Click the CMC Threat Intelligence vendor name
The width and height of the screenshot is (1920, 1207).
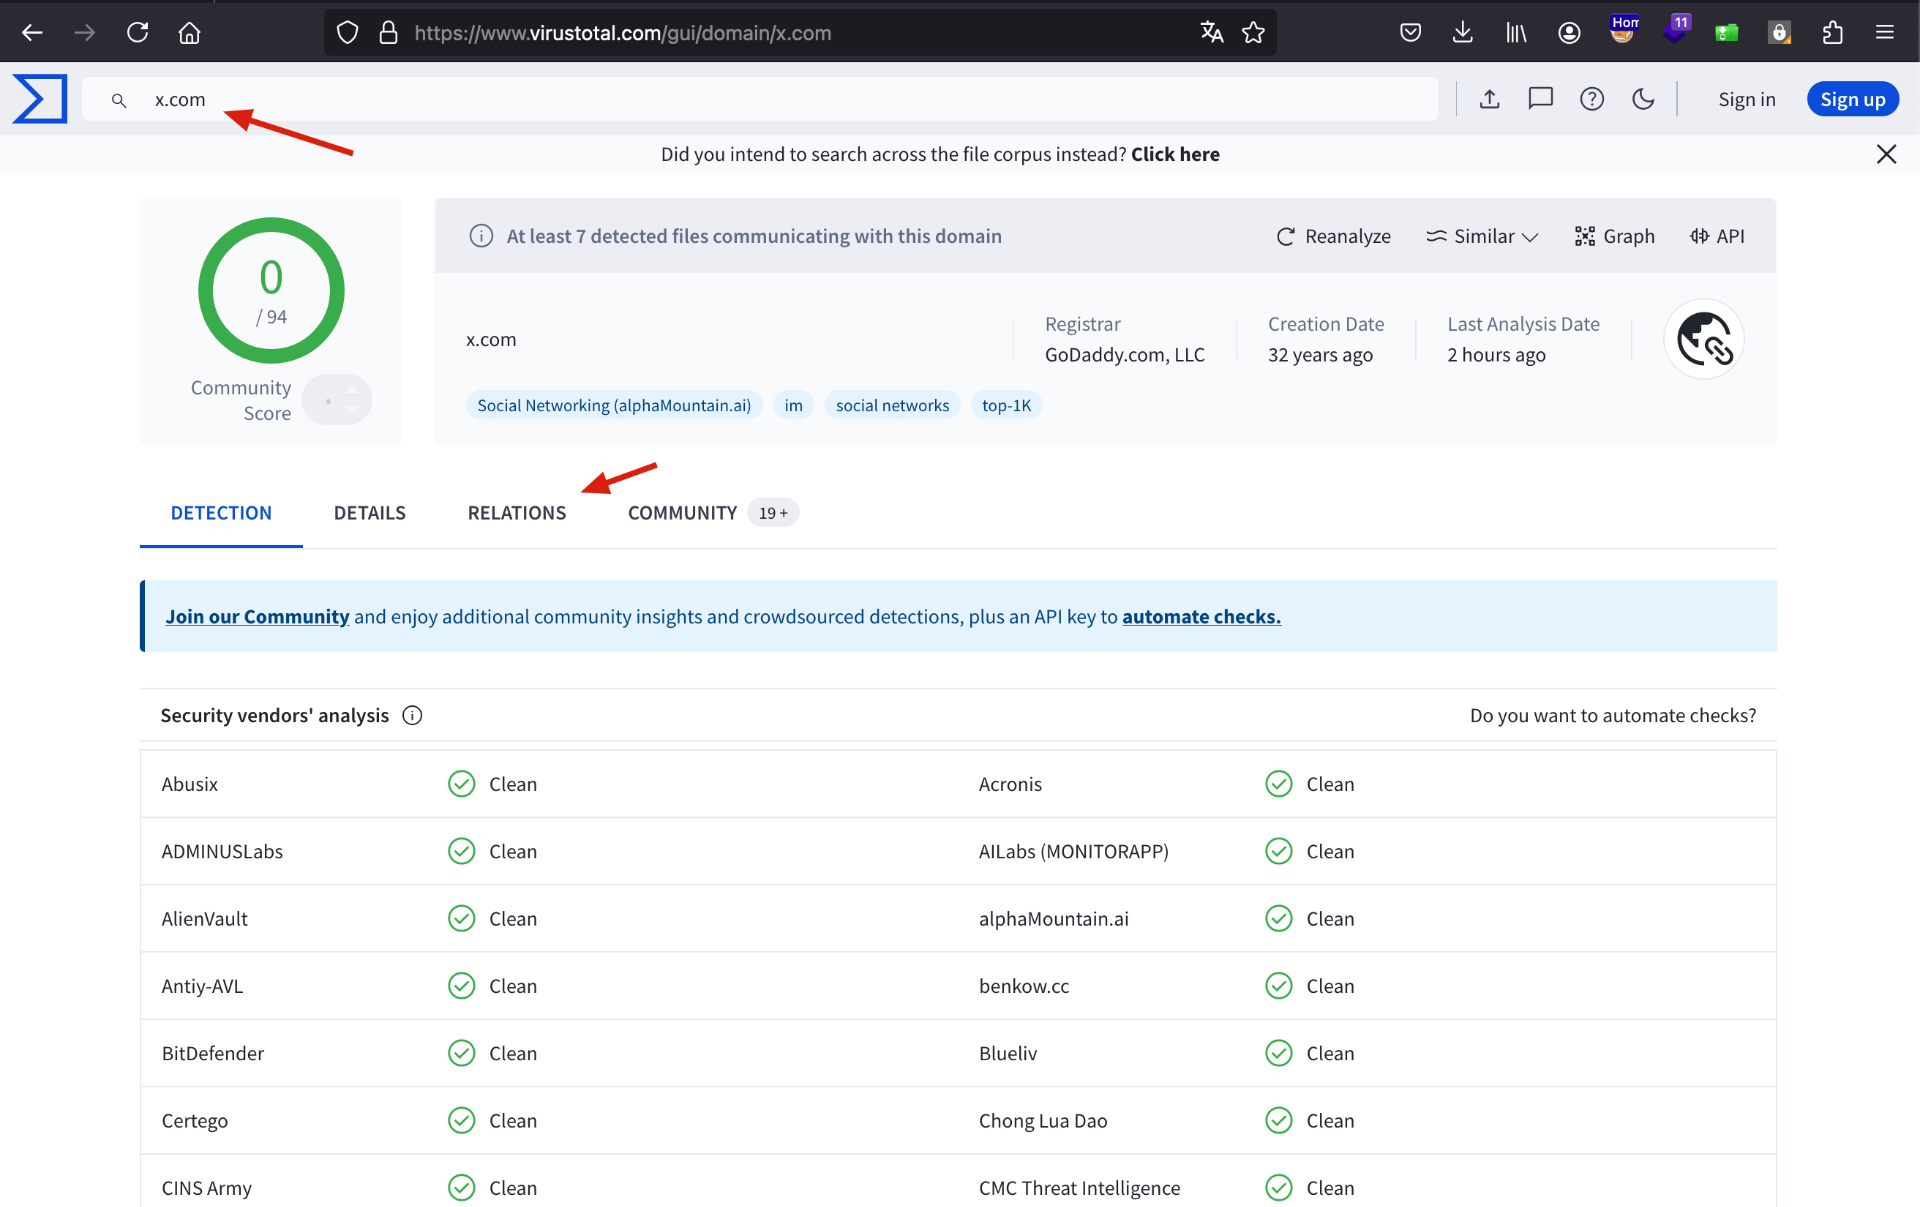coord(1079,1188)
